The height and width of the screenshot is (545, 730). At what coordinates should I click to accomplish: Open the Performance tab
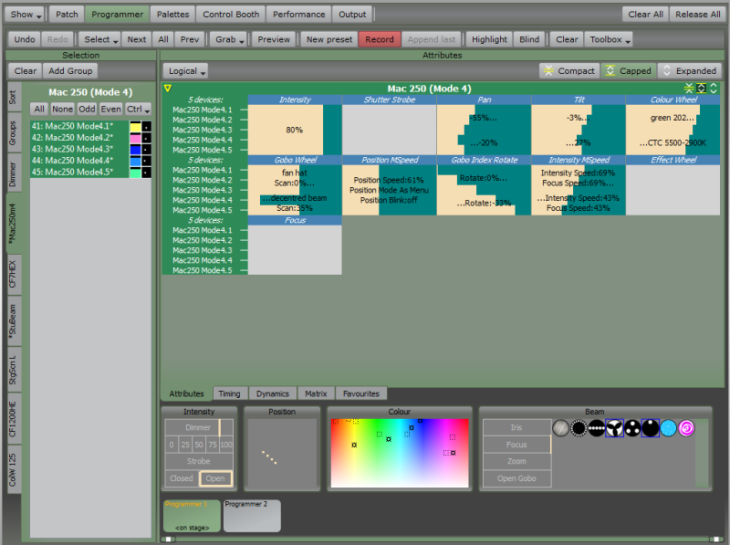coord(299,14)
